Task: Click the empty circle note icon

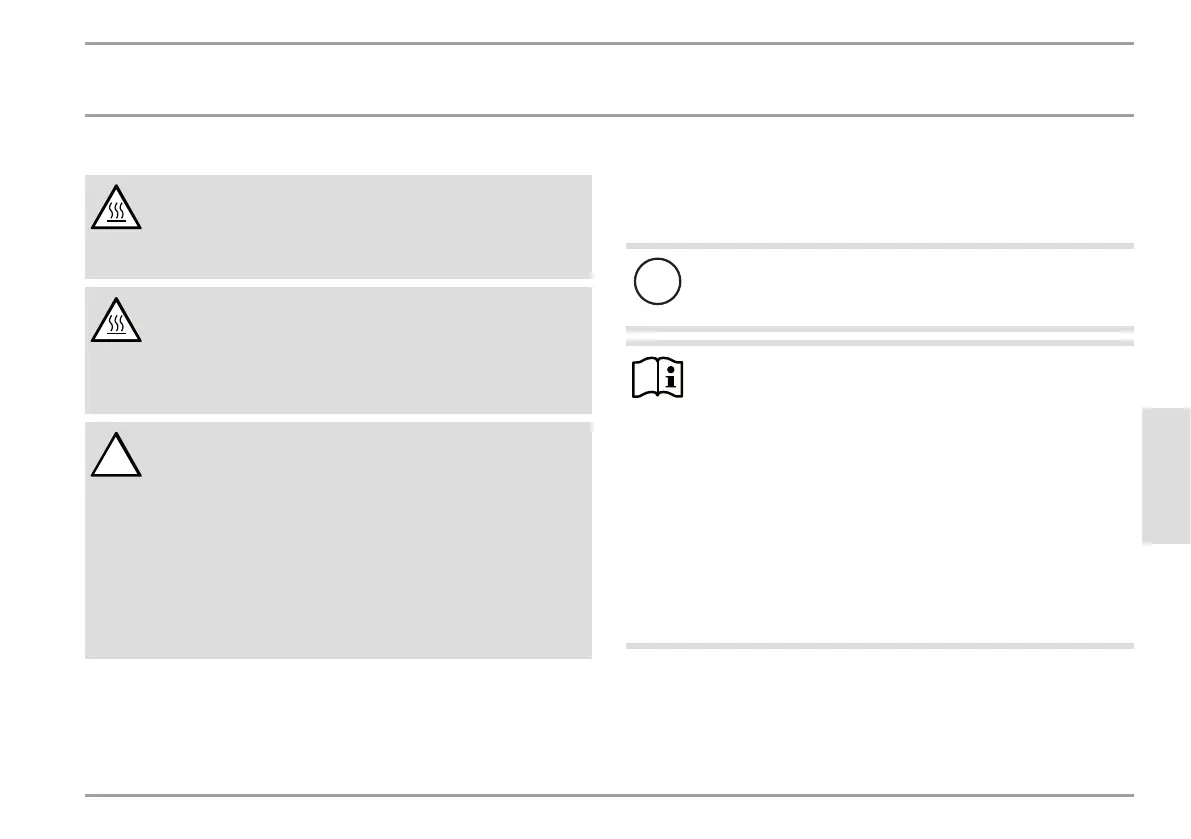Action: [658, 282]
